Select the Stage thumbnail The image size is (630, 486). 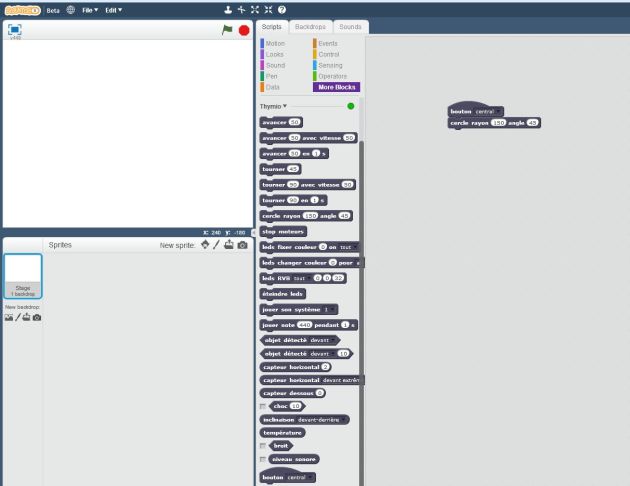tap(22, 274)
